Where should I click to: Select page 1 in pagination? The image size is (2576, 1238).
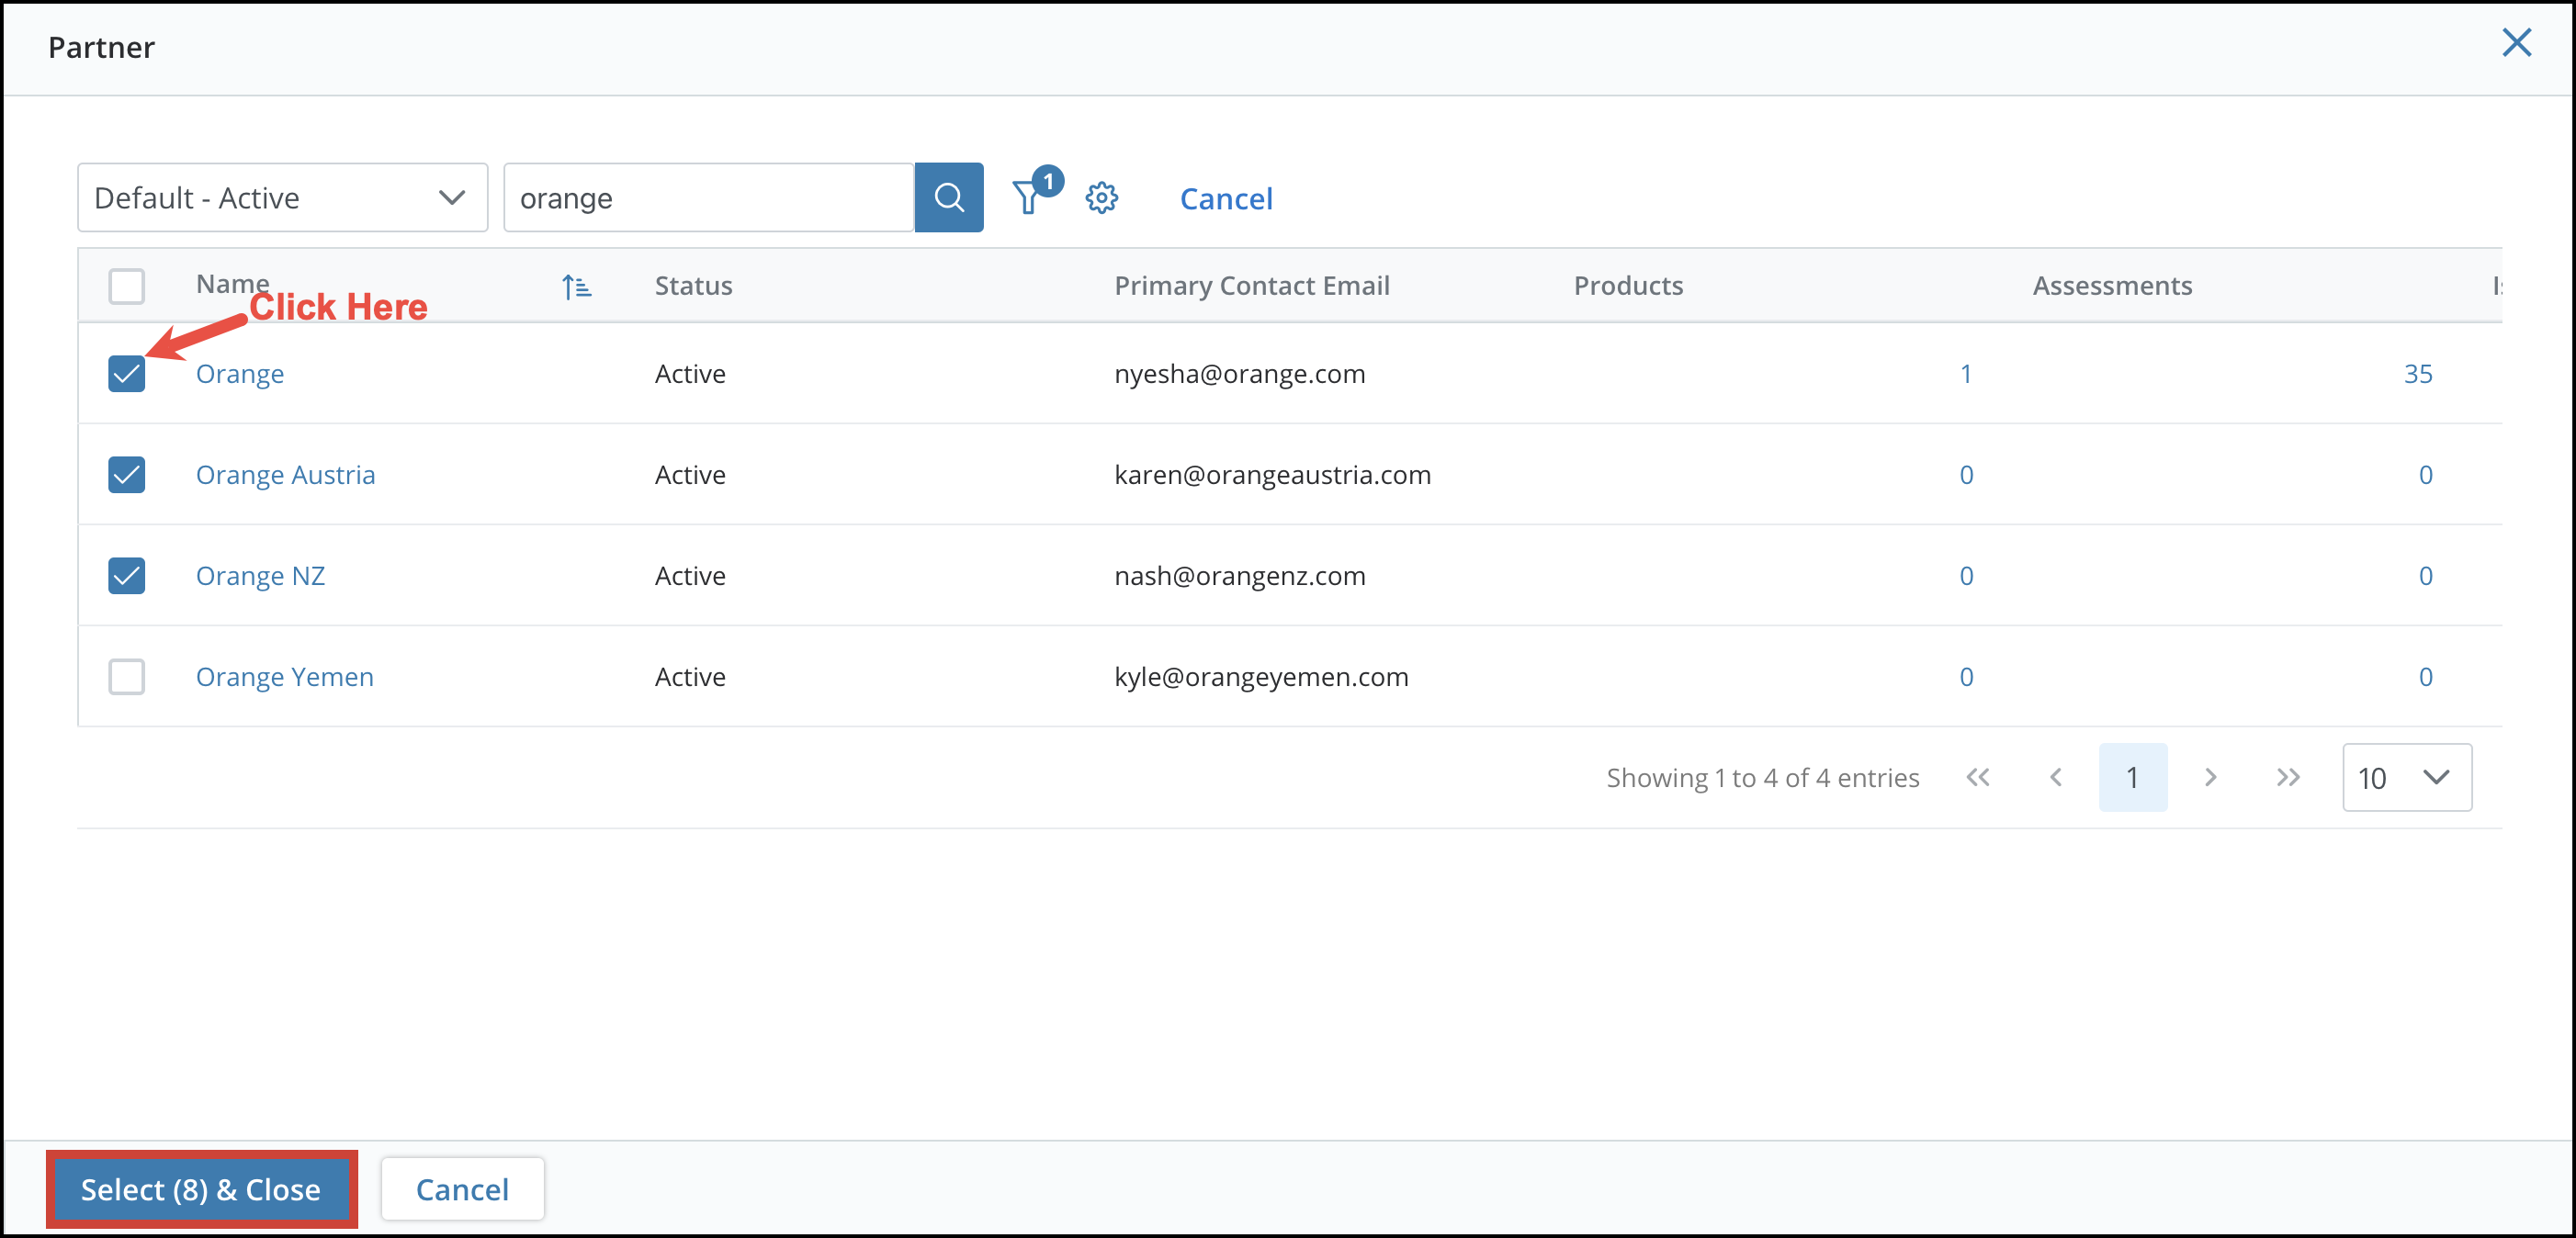tap(2132, 777)
